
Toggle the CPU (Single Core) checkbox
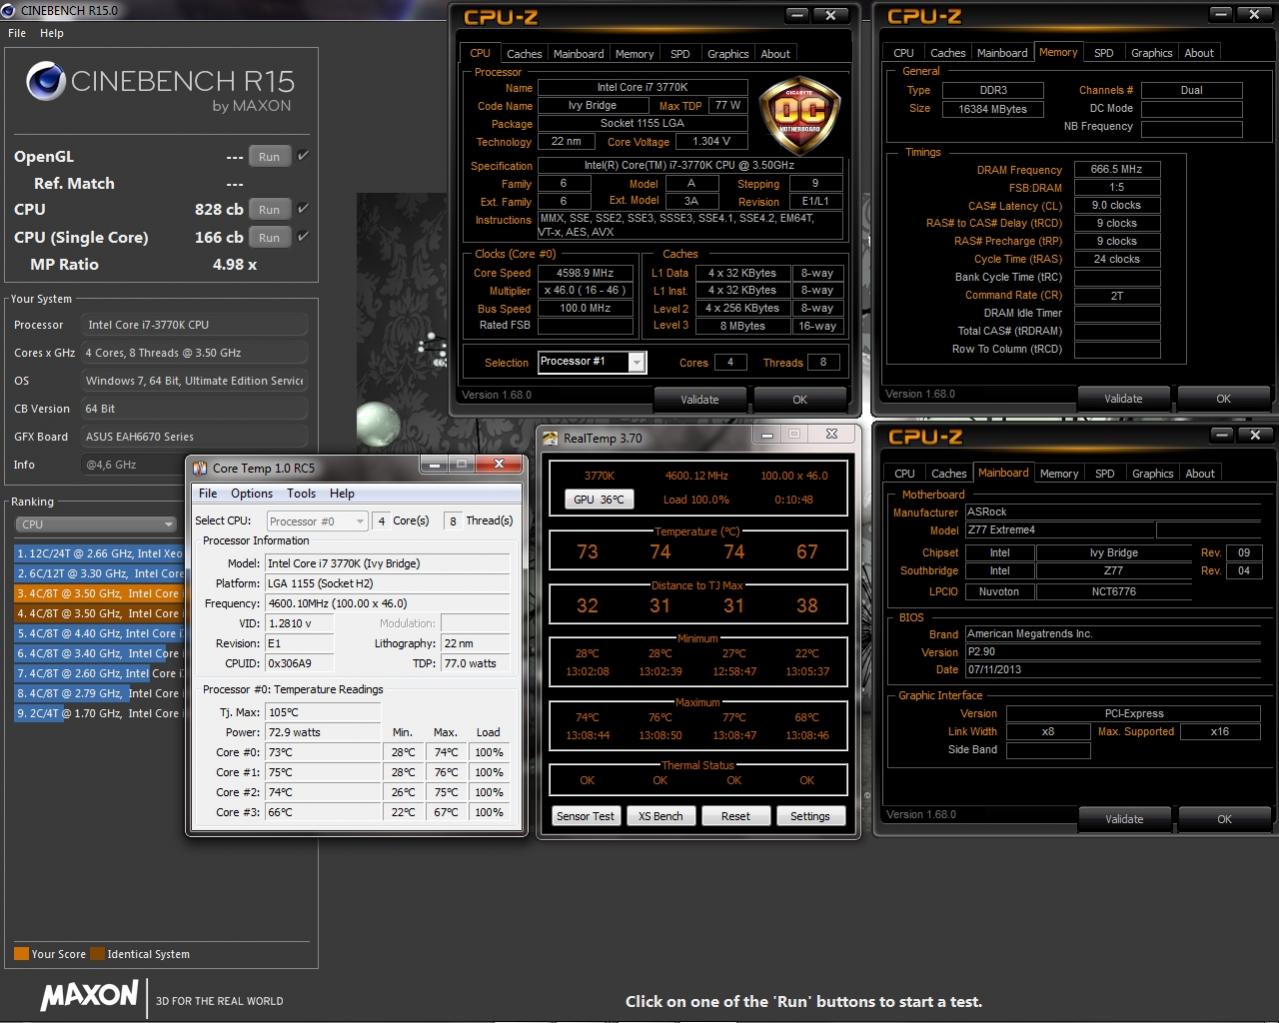pos(303,237)
